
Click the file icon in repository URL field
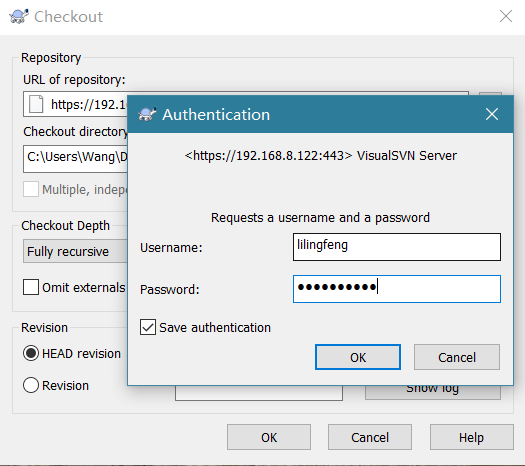(x=36, y=104)
